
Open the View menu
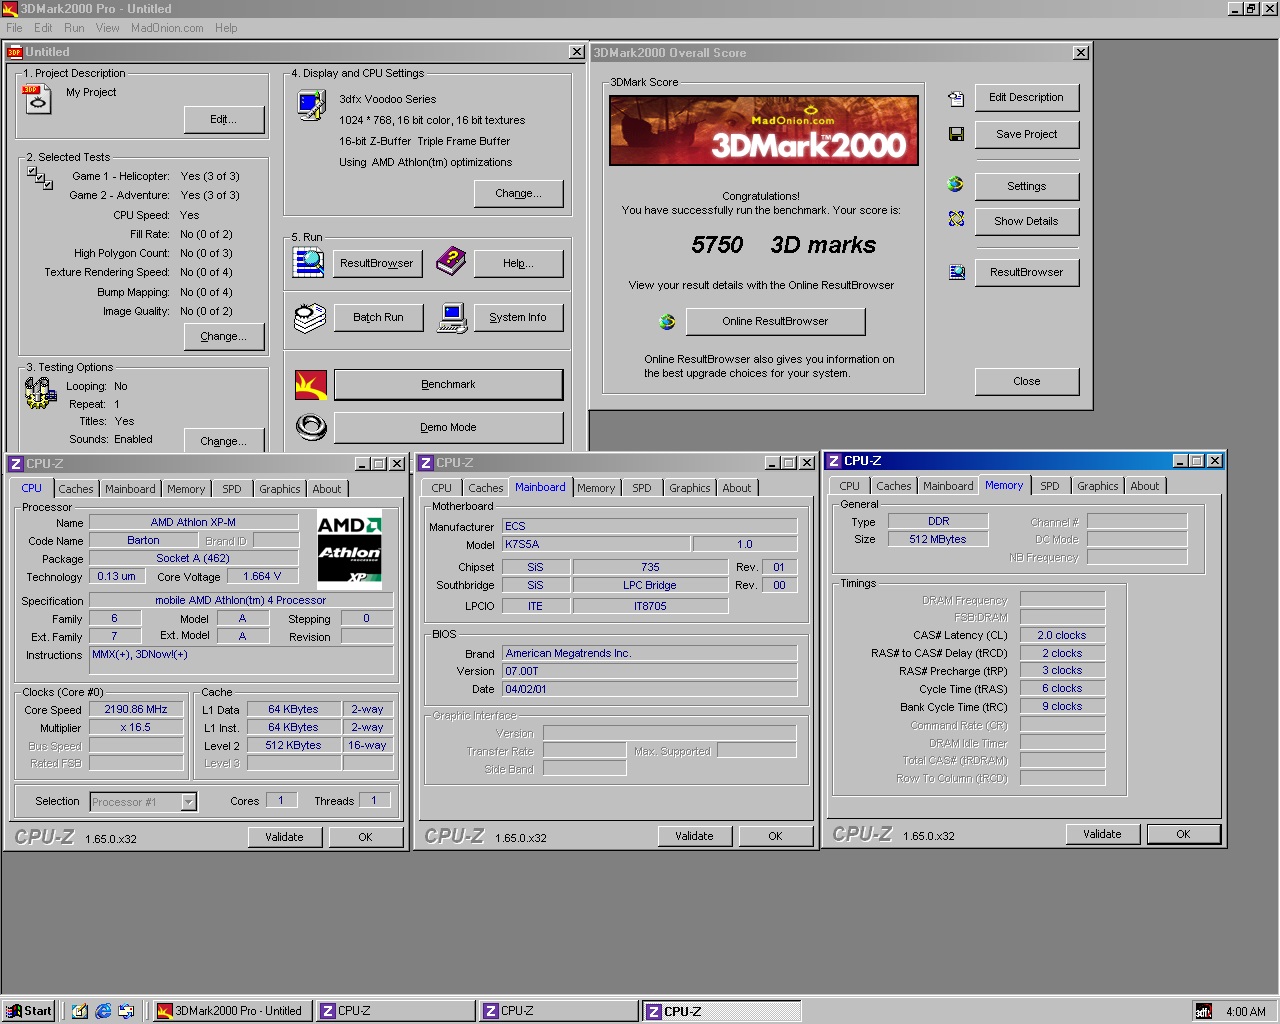tap(107, 28)
